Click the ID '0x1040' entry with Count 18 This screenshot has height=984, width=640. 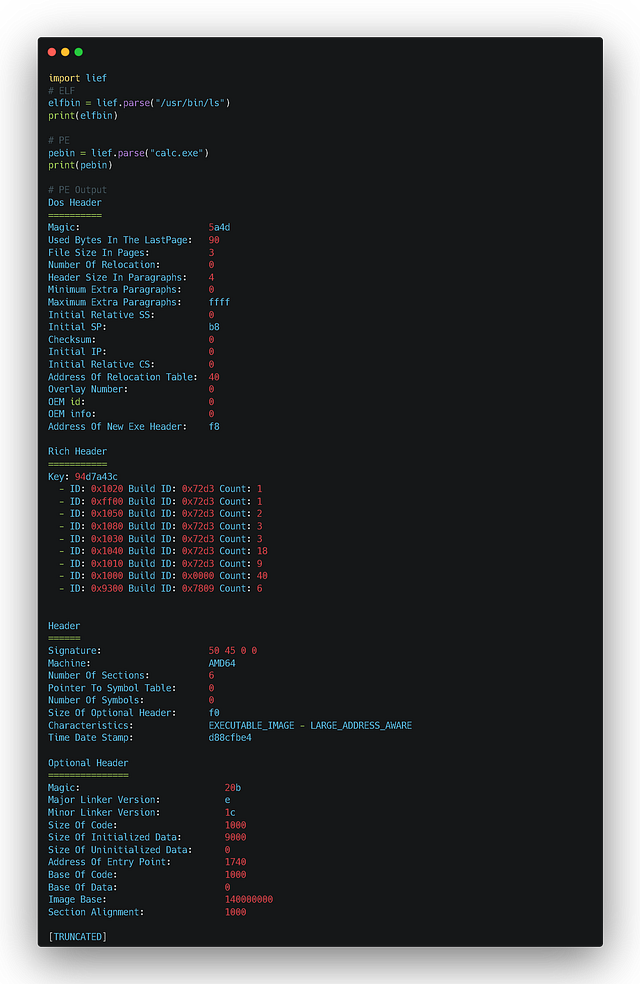163,551
